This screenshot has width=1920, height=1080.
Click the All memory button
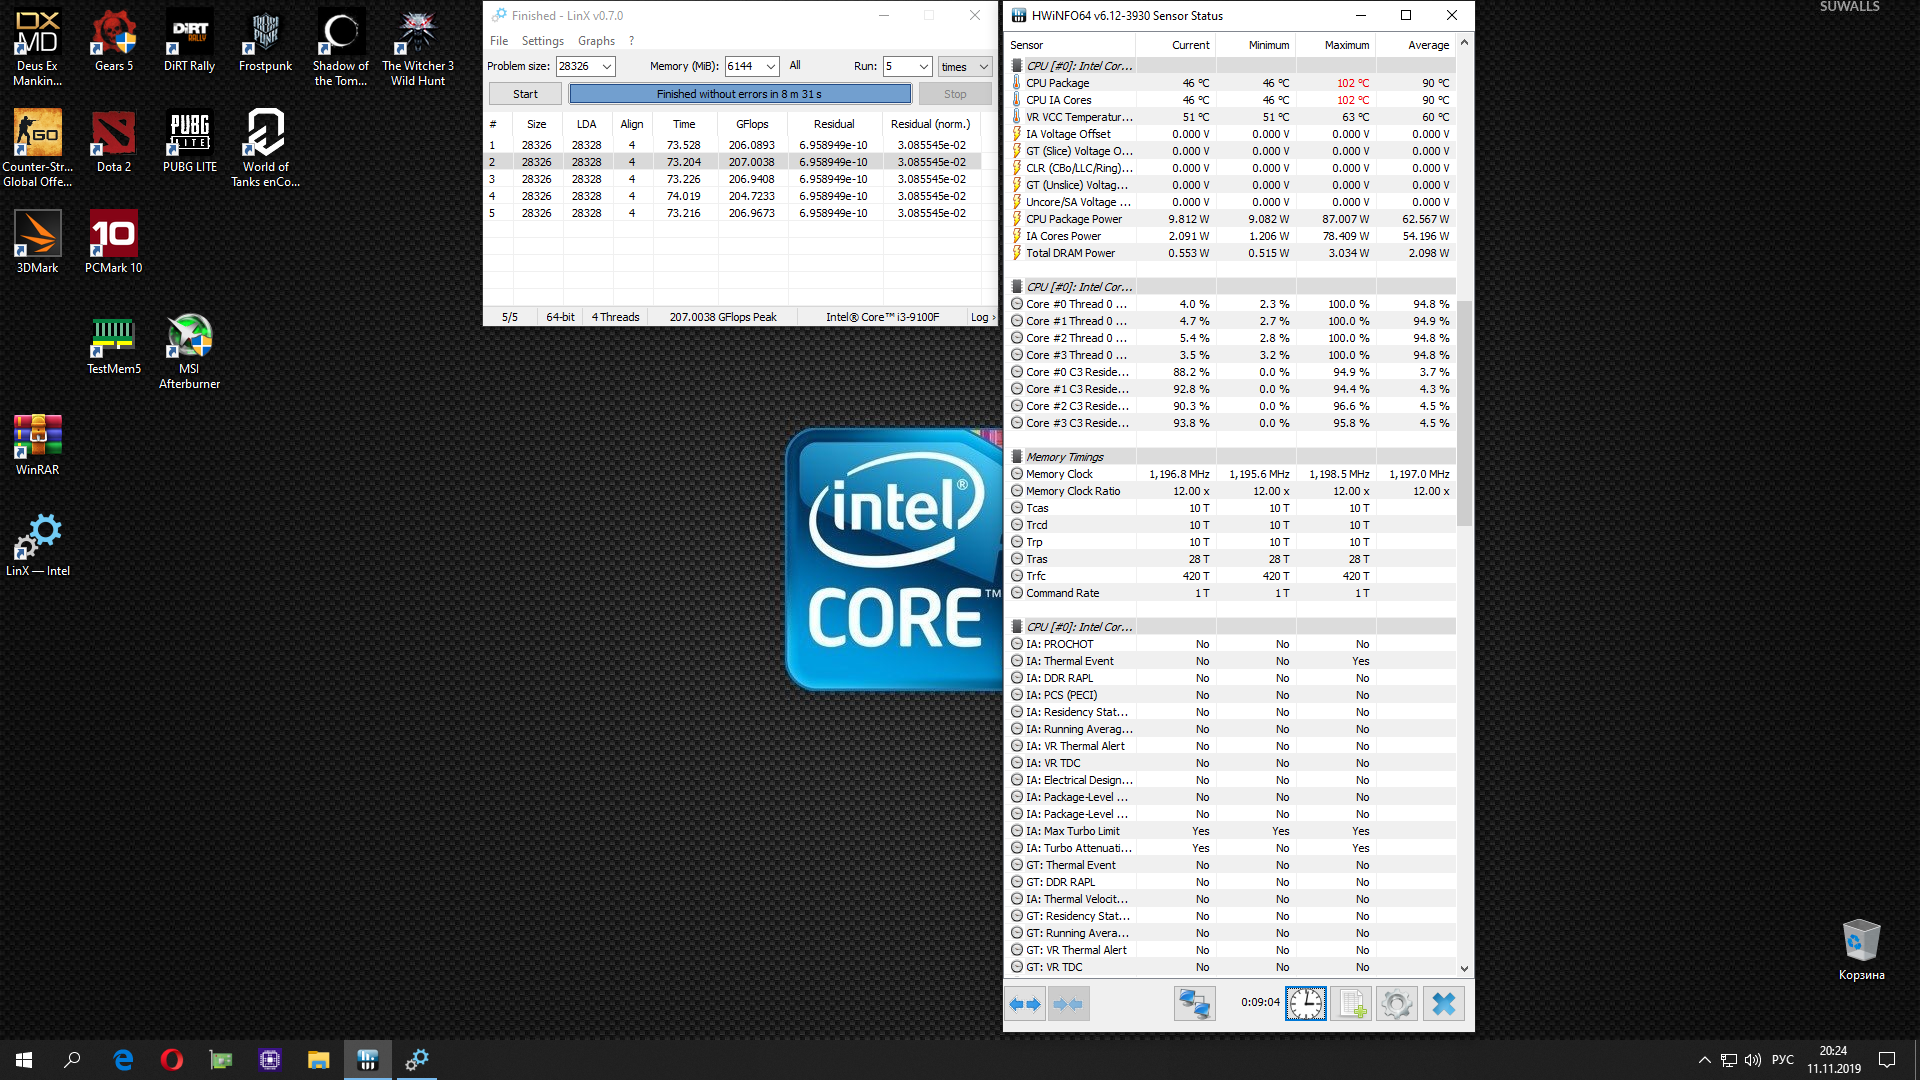click(x=795, y=65)
